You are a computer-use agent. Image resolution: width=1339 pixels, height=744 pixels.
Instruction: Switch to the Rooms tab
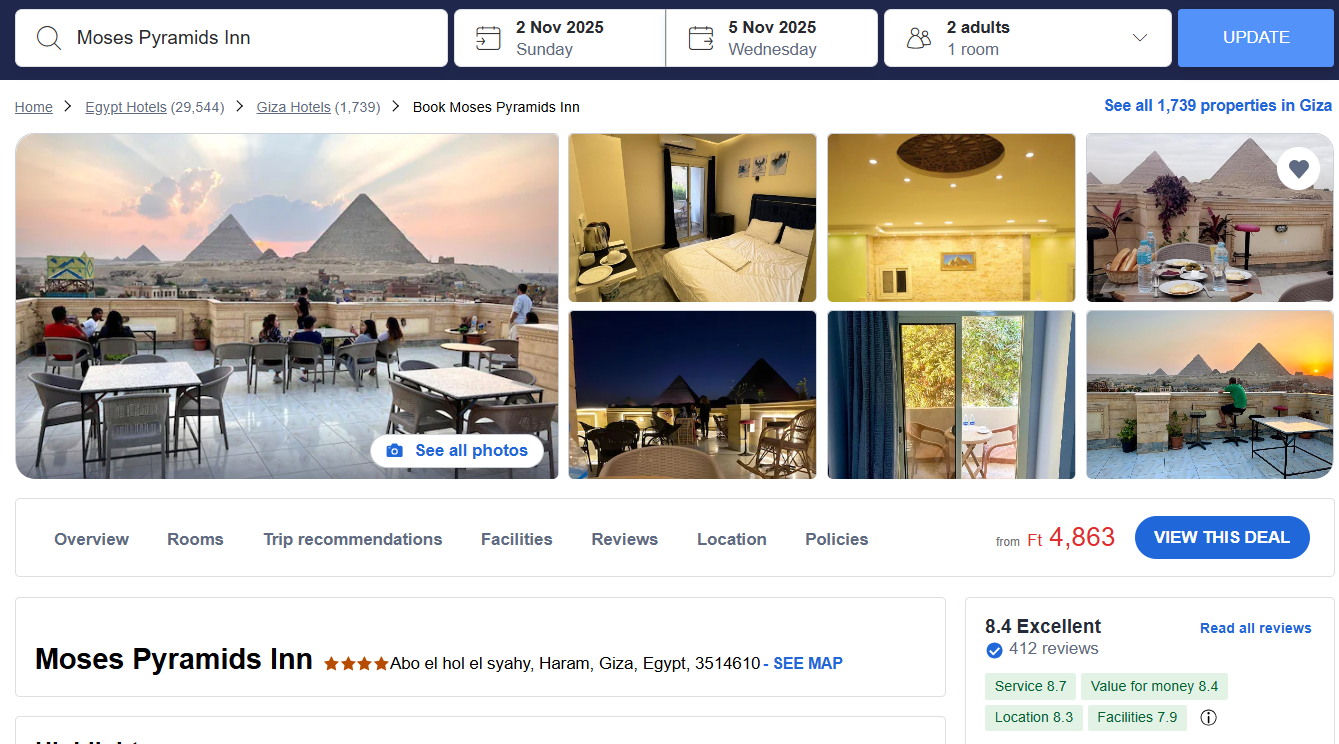(x=195, y=539)
